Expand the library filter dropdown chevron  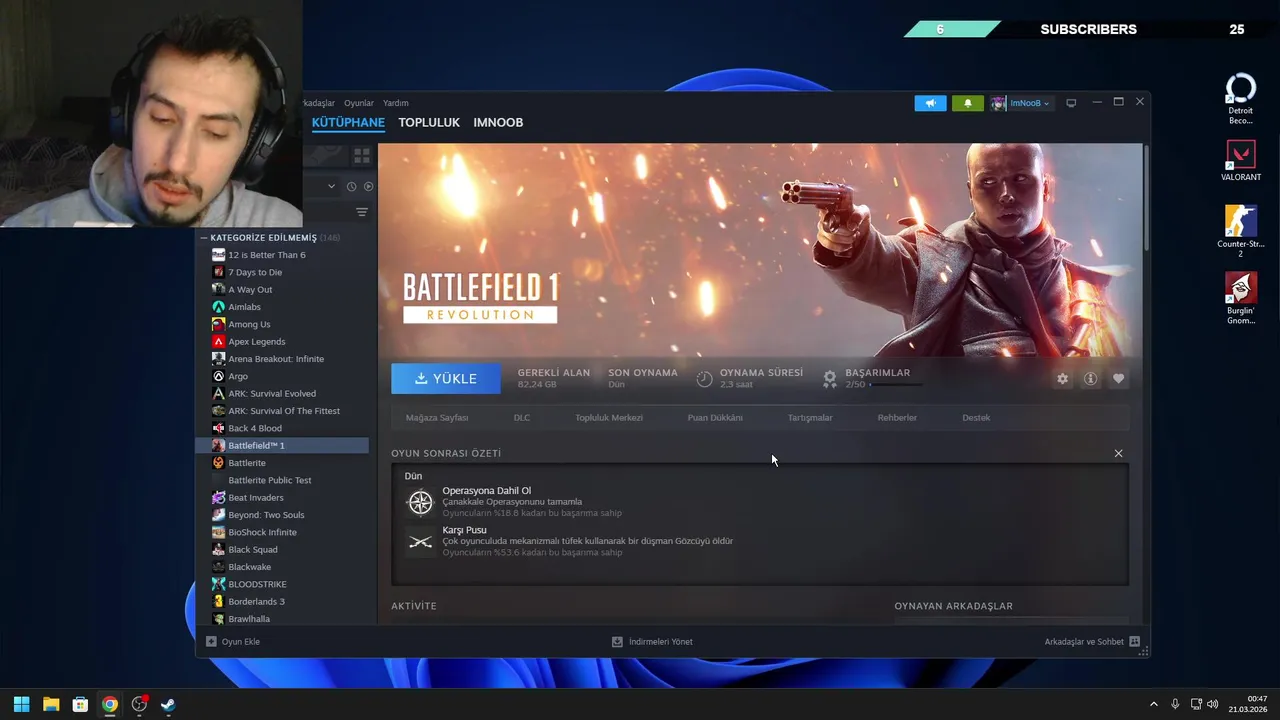pyautogui.click(x=331, y=186)
